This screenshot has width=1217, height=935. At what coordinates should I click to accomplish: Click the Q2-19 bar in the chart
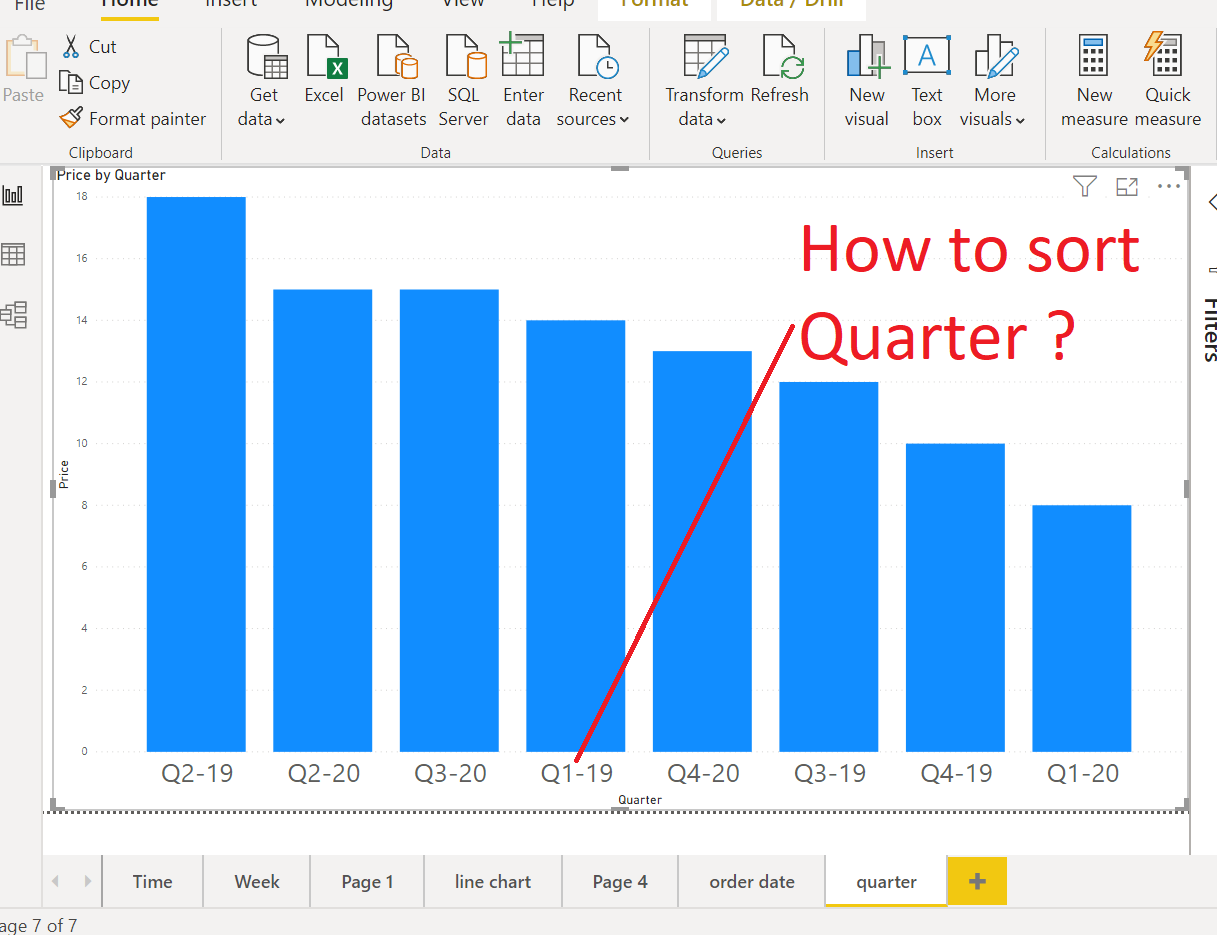coord(196,474)
